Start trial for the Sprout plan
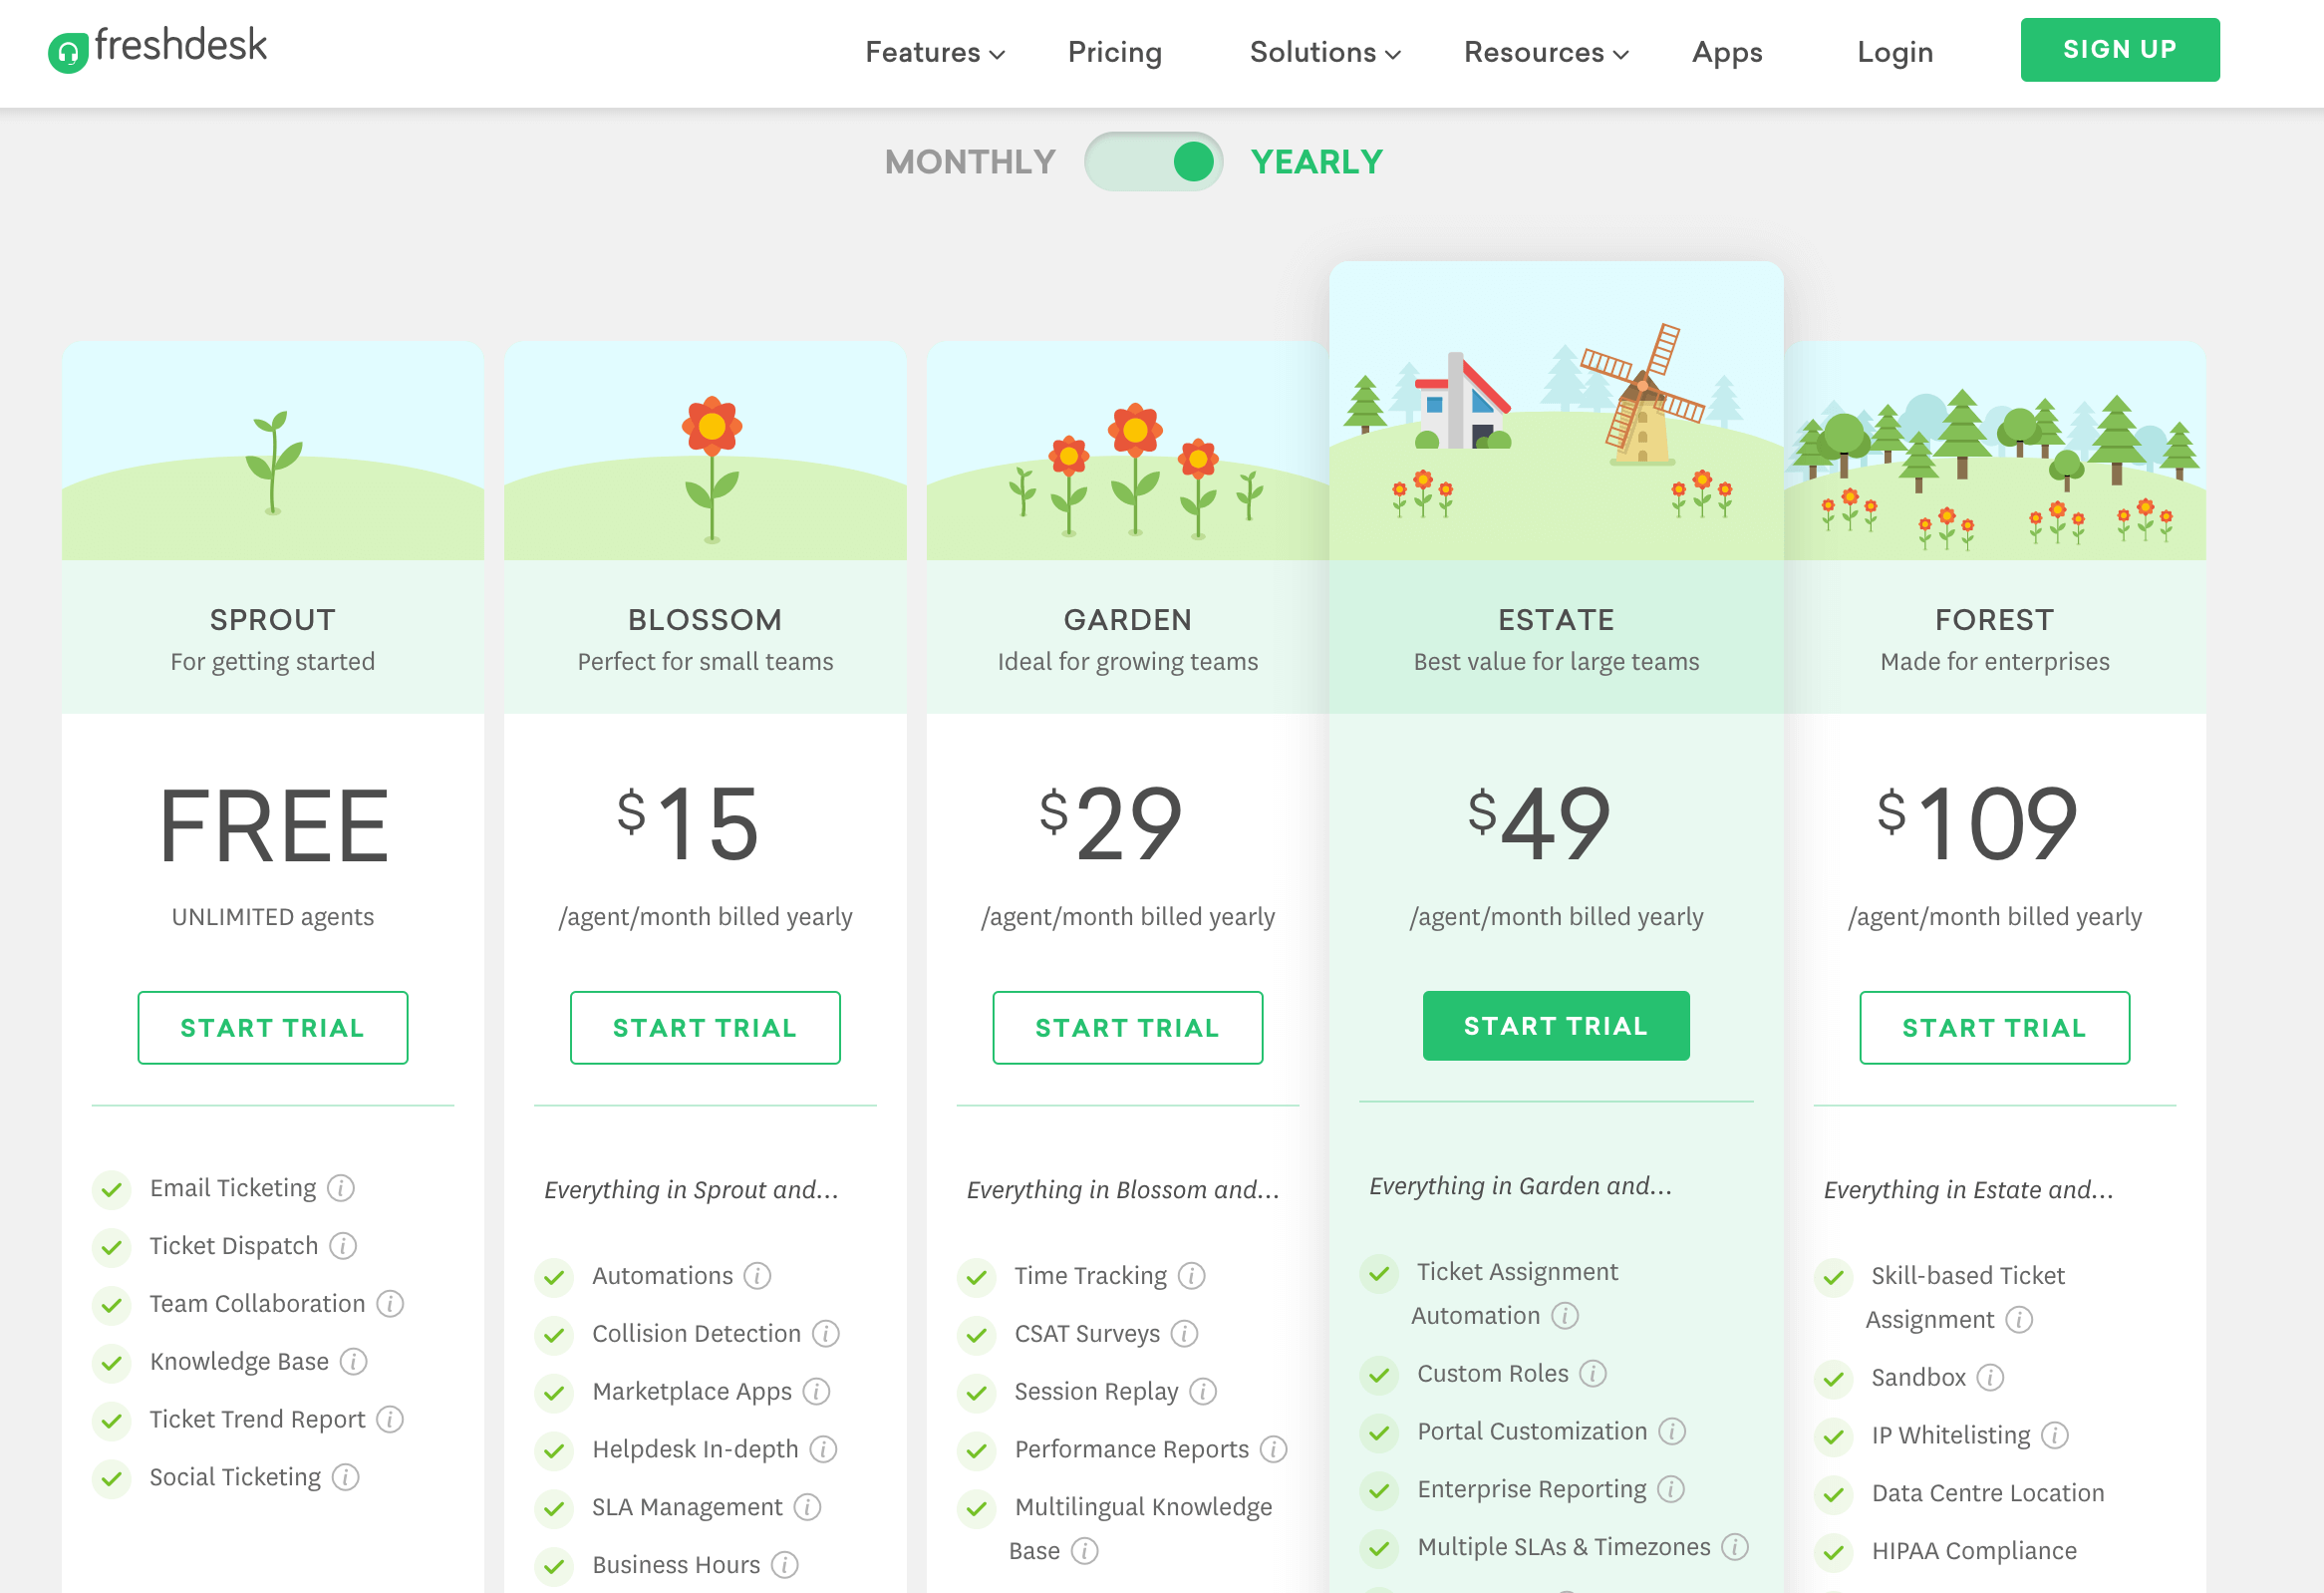2324x1593 pixels. click(273, 1029)
